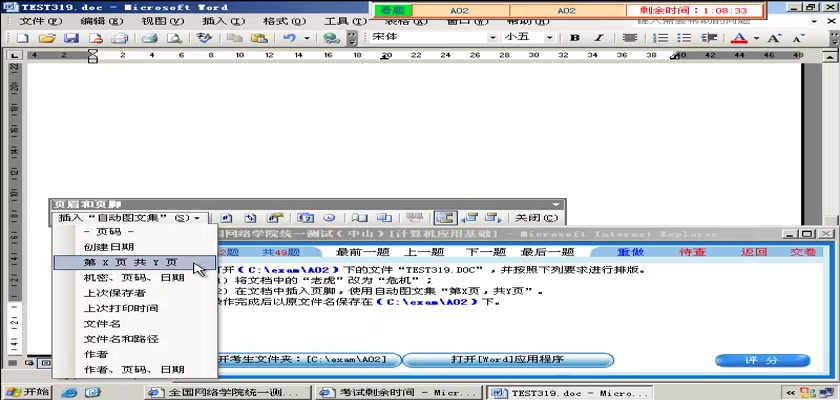The height and width of the screenshot is (400, 840).
Task: Run spelling and grammar check
Action: point(204,38)
